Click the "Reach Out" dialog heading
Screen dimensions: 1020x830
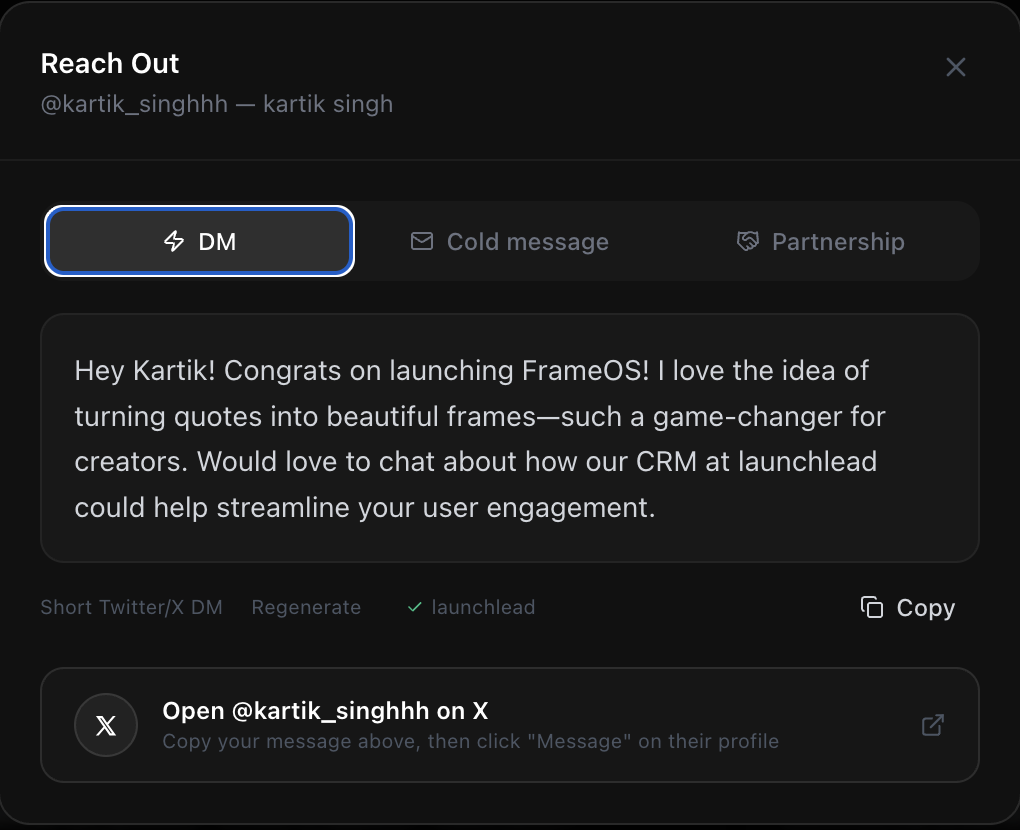pos(110,63)
